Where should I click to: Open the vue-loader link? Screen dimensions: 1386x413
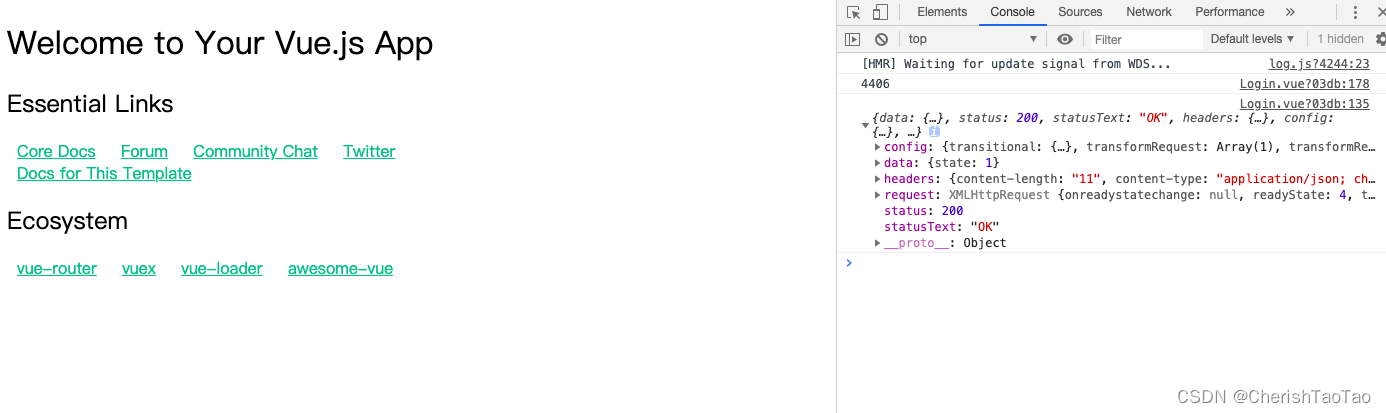pyautogui.click(x=222, y=269)
